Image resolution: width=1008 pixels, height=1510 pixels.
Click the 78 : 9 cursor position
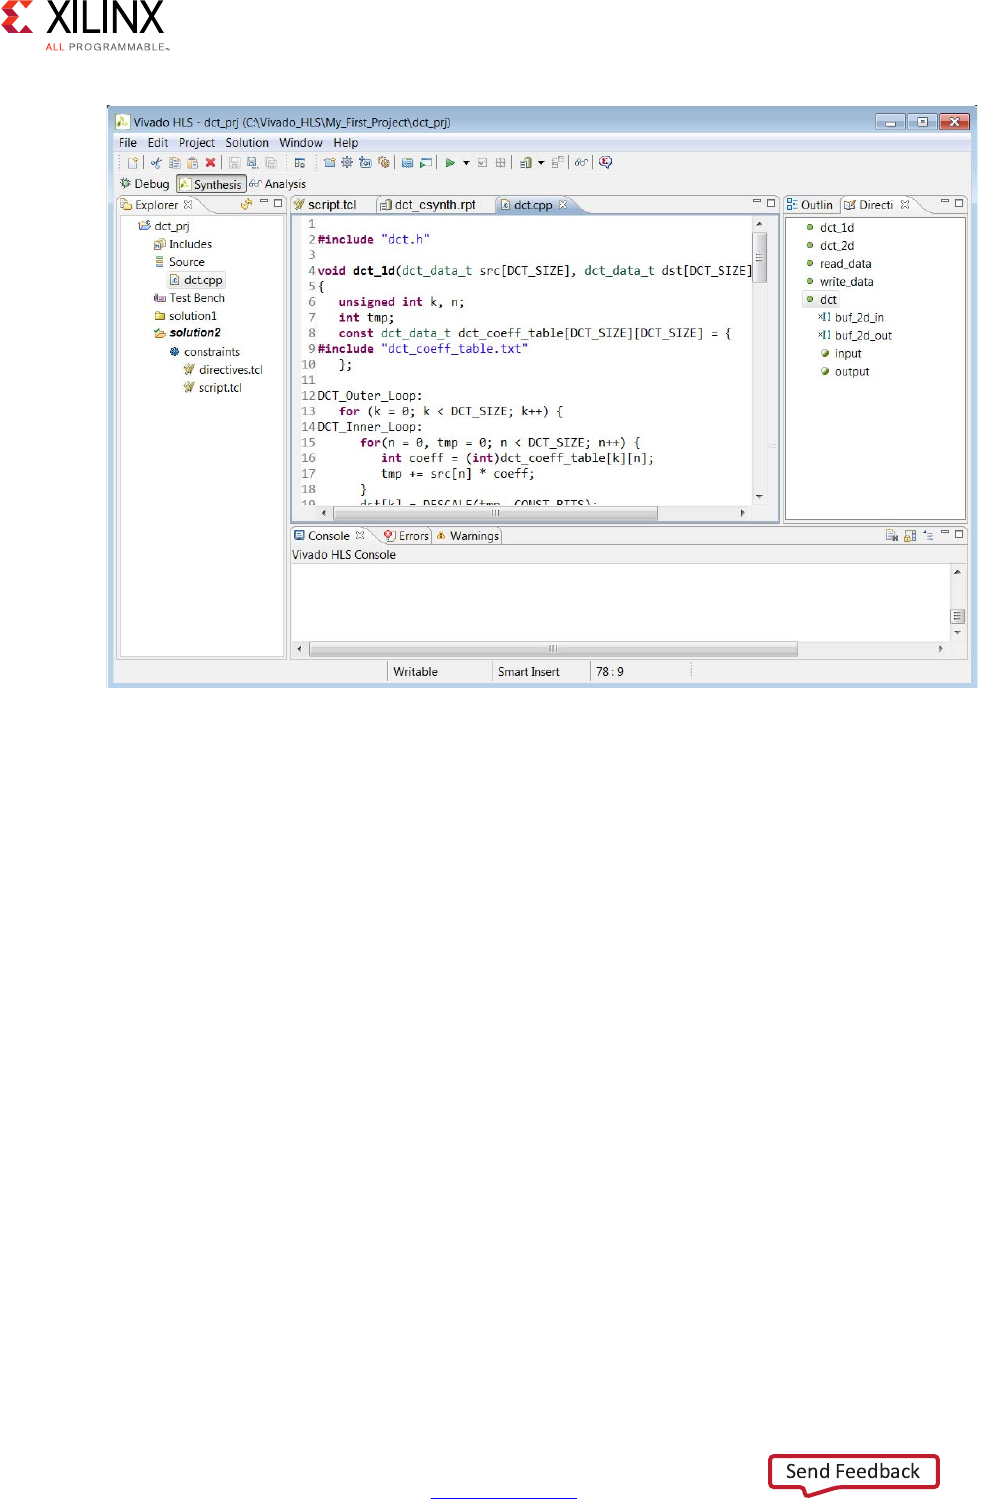click(x=610, y=672)
